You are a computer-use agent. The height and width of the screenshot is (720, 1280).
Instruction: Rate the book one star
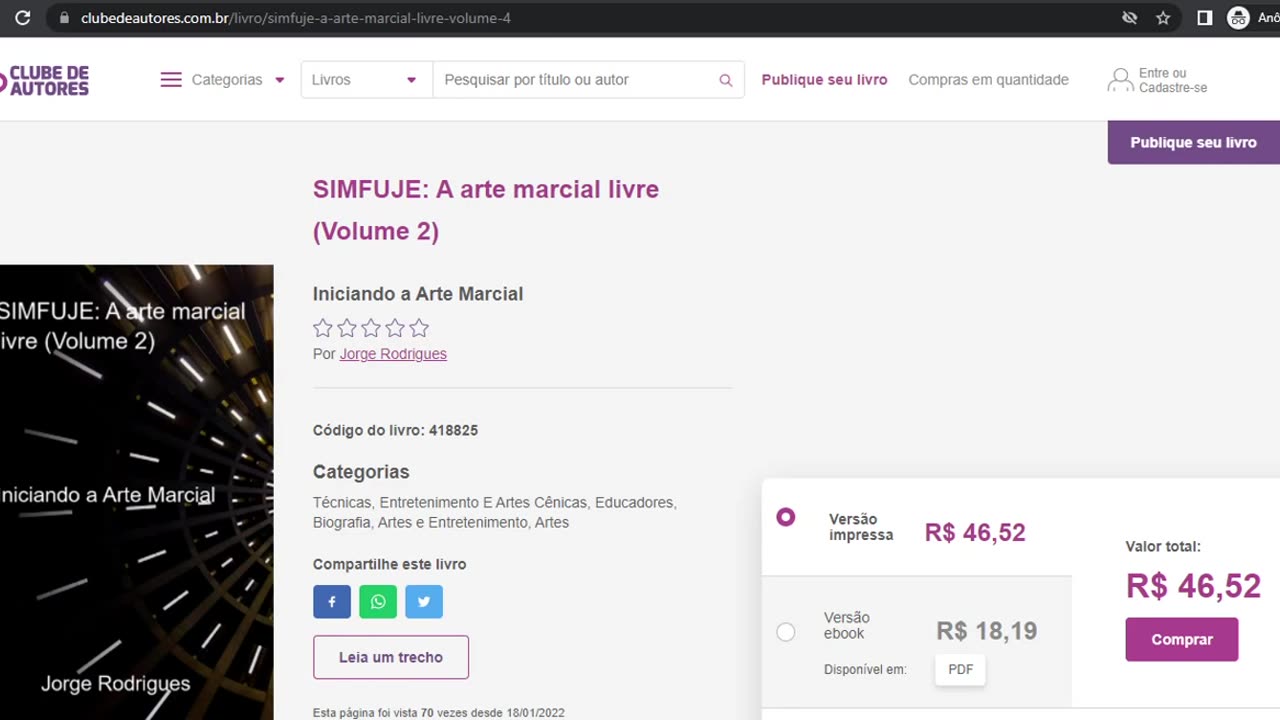(323, 328)
